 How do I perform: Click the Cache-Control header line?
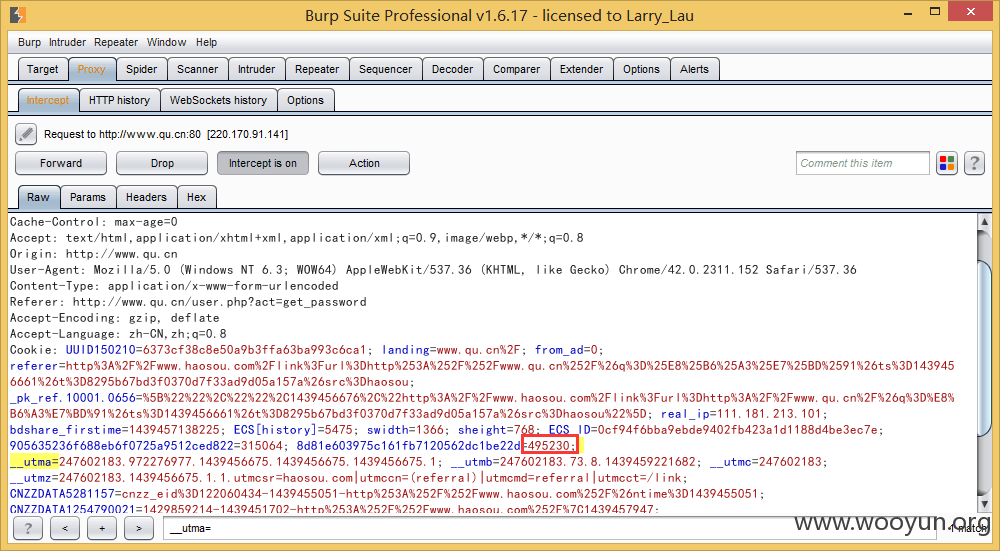click(x=94, y=222)
